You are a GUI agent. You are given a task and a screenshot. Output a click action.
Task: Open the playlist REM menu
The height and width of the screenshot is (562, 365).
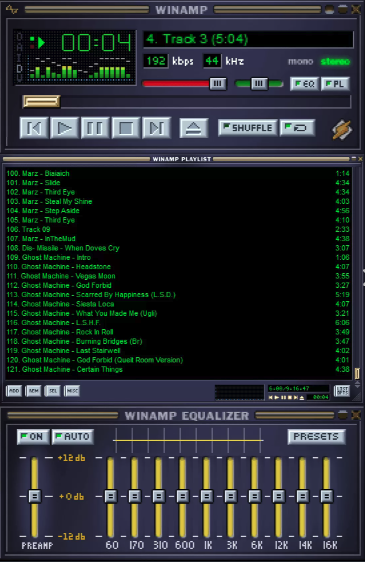click(33, 391)
